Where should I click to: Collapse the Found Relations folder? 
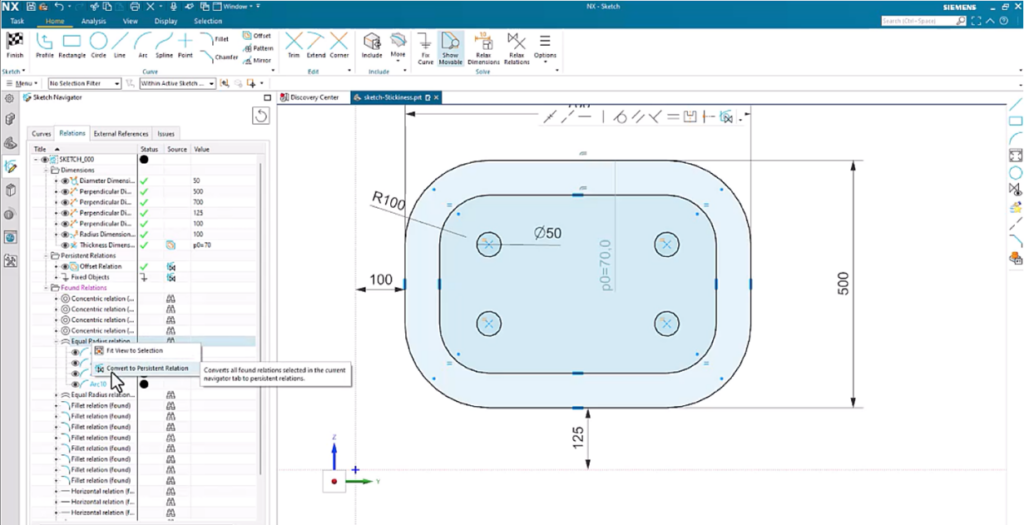46,288
